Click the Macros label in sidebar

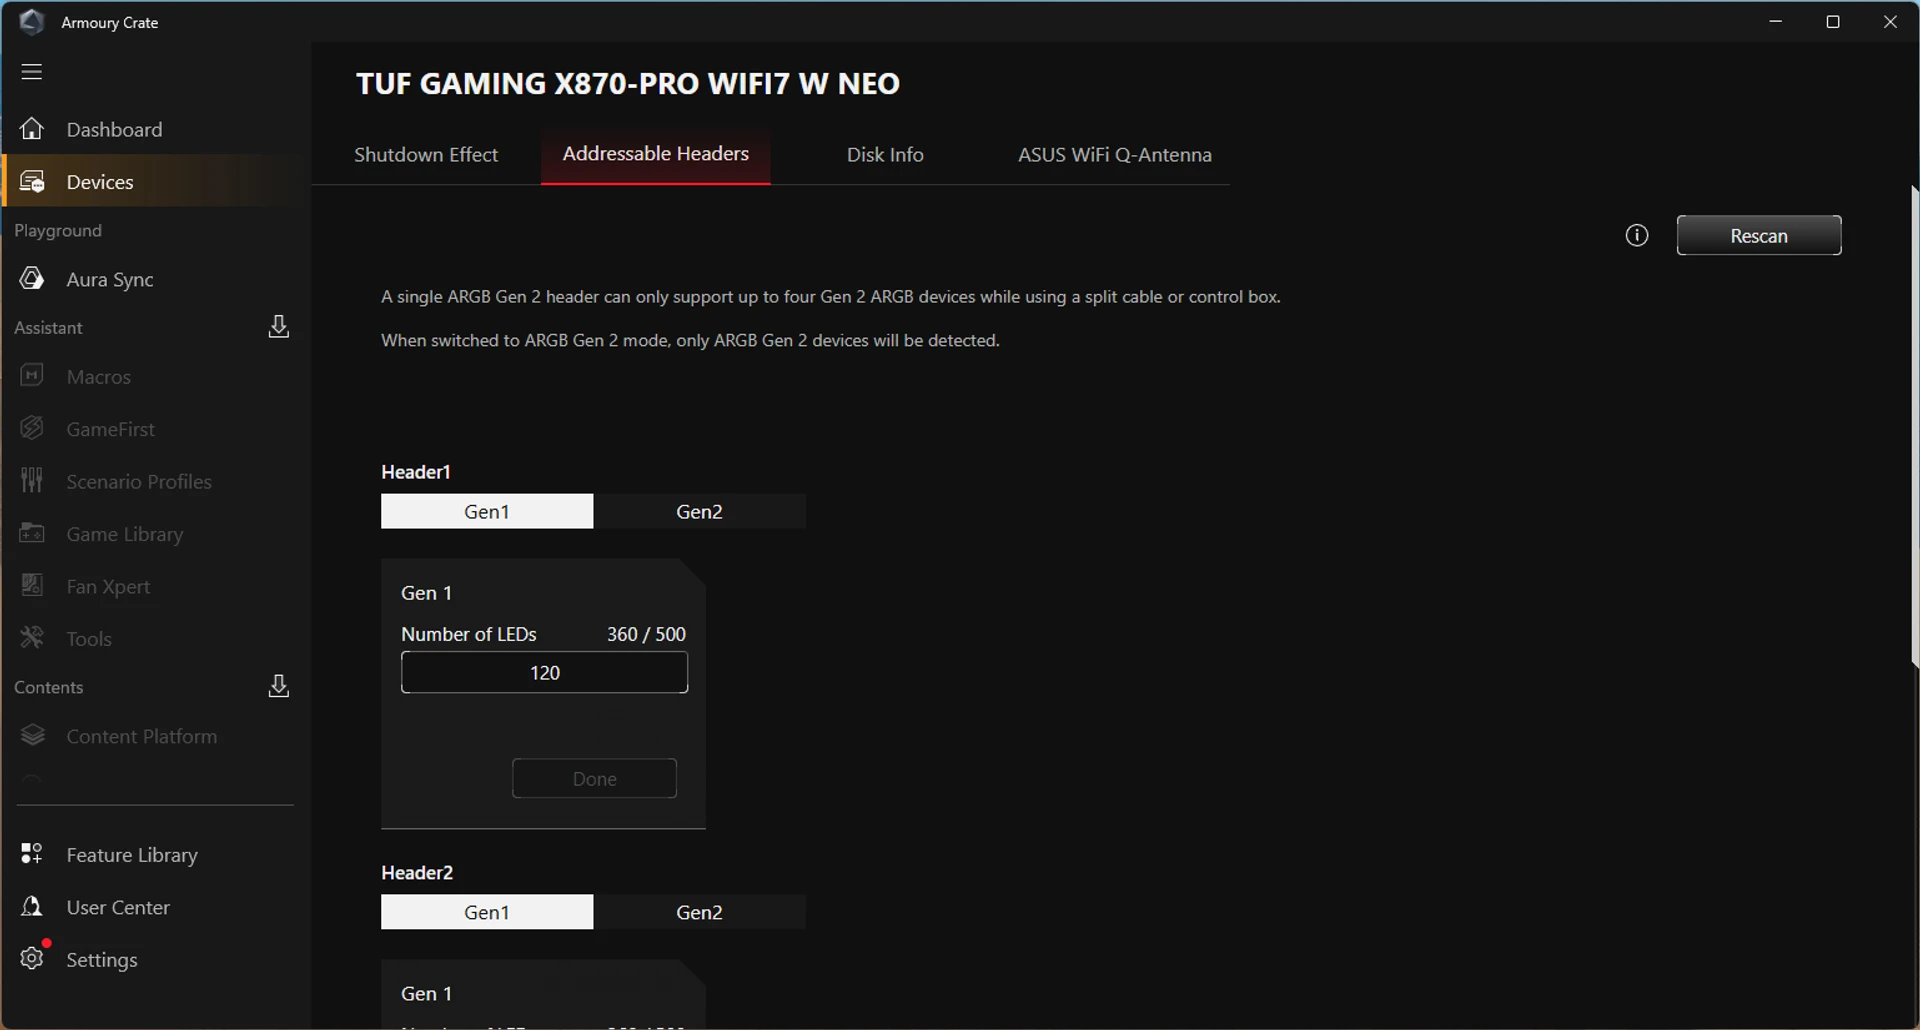pos(99,377)
